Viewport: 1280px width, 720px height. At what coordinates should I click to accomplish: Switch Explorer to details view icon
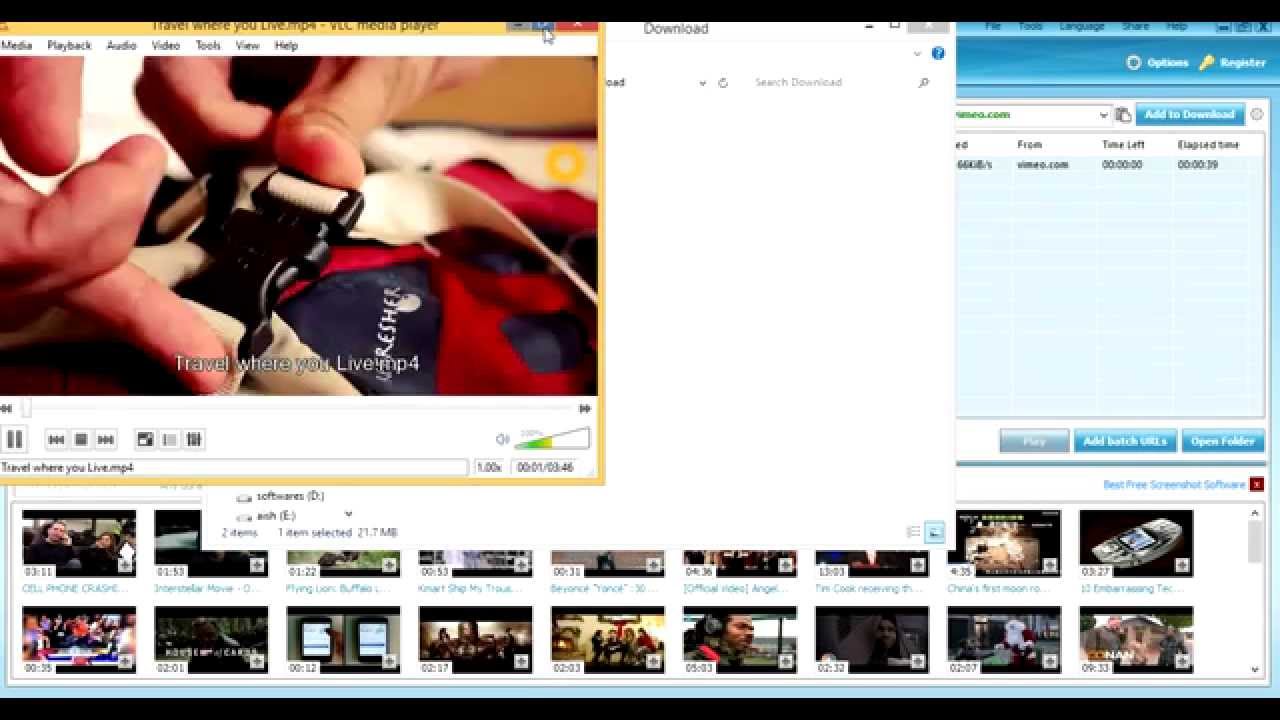click(x=913, y=533)
